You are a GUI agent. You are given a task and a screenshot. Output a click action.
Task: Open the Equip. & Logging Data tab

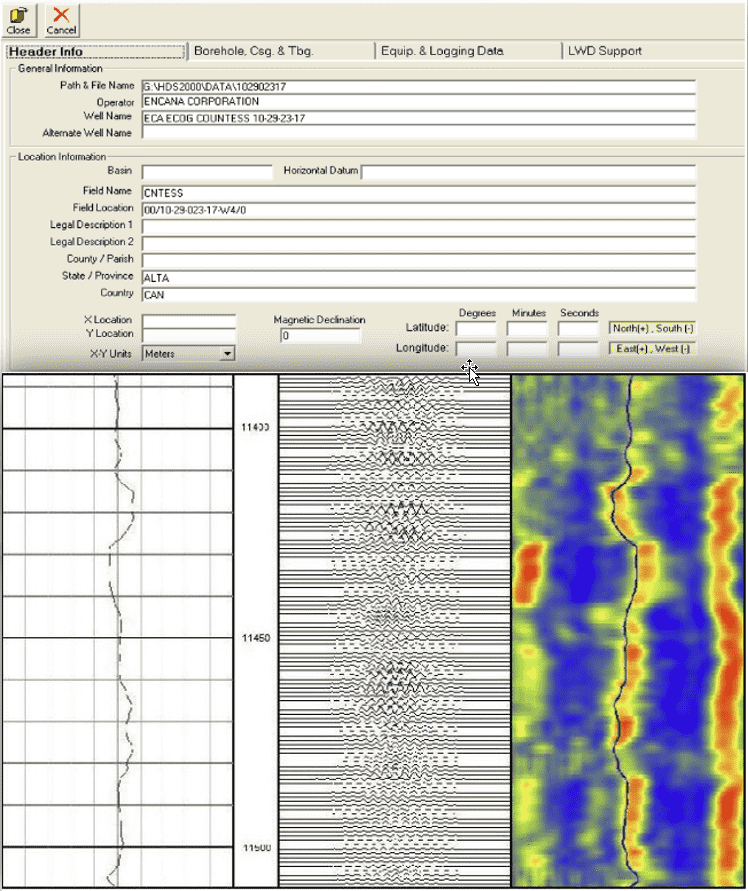(x=442, y=51)
